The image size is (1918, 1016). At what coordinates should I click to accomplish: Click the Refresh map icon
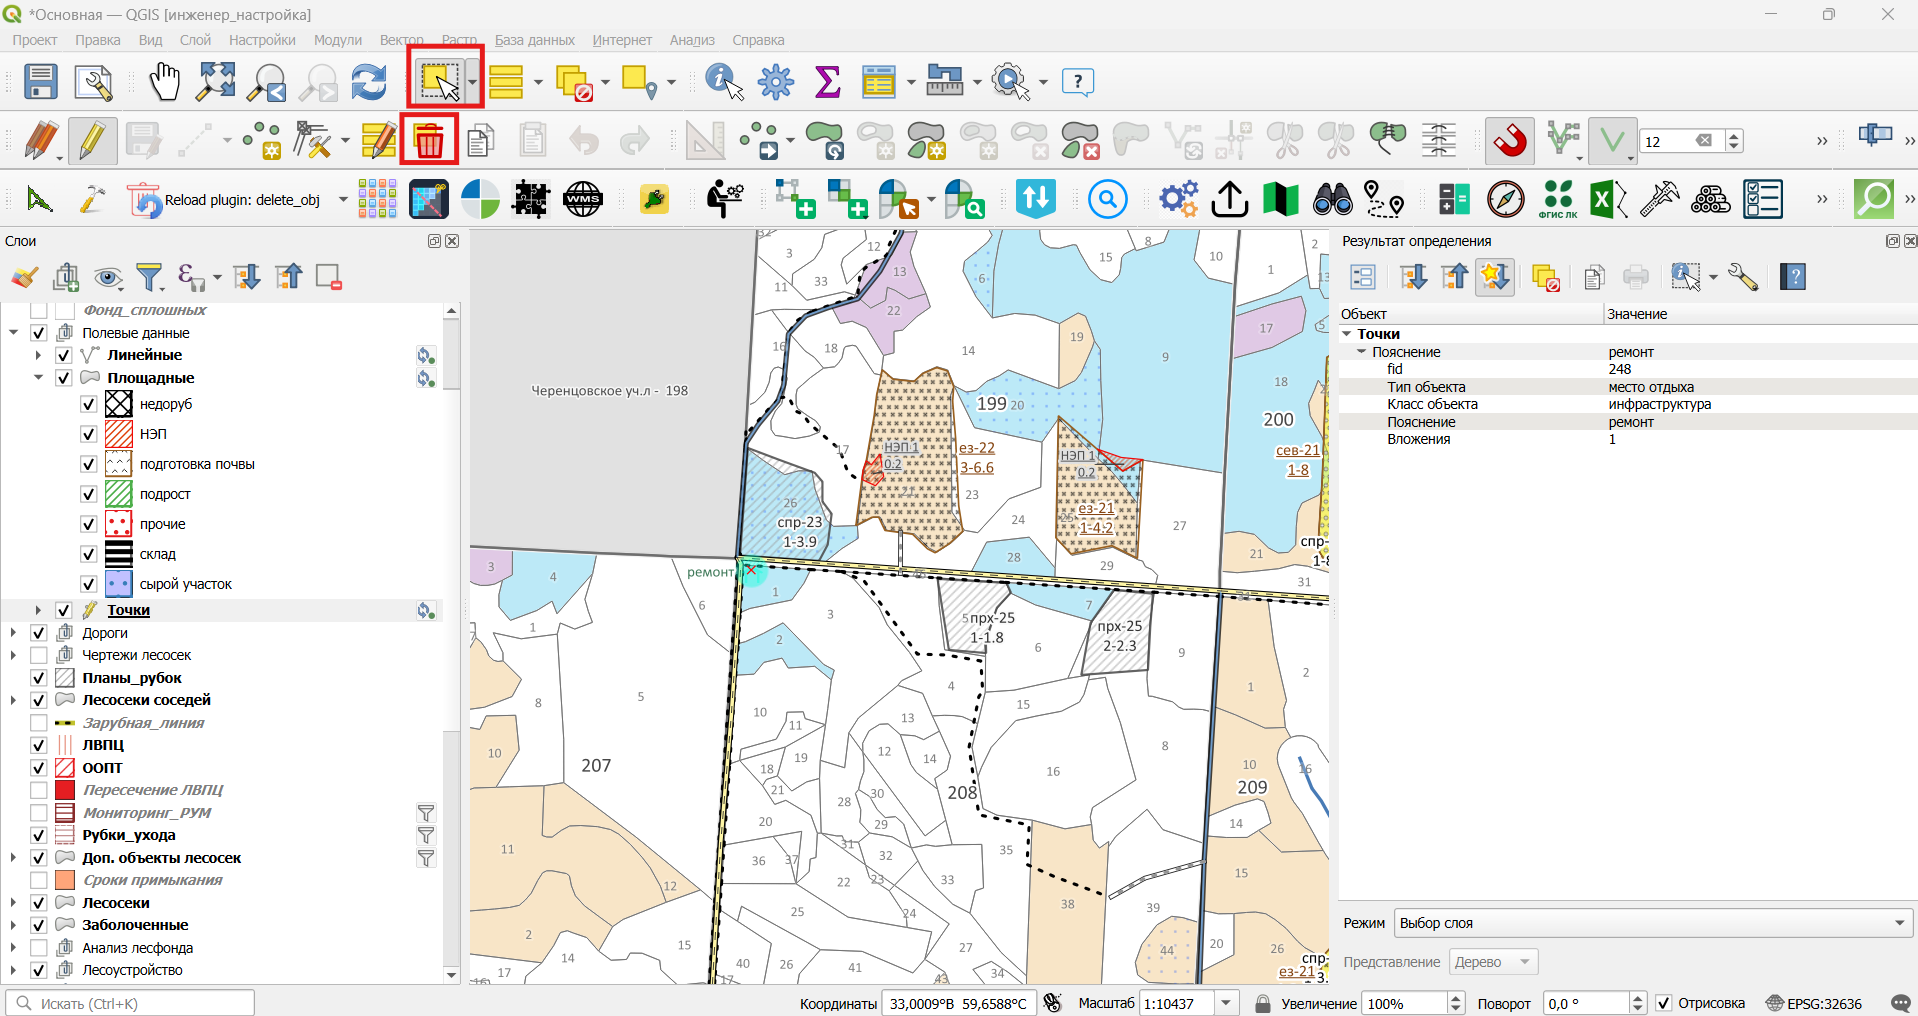369,81
